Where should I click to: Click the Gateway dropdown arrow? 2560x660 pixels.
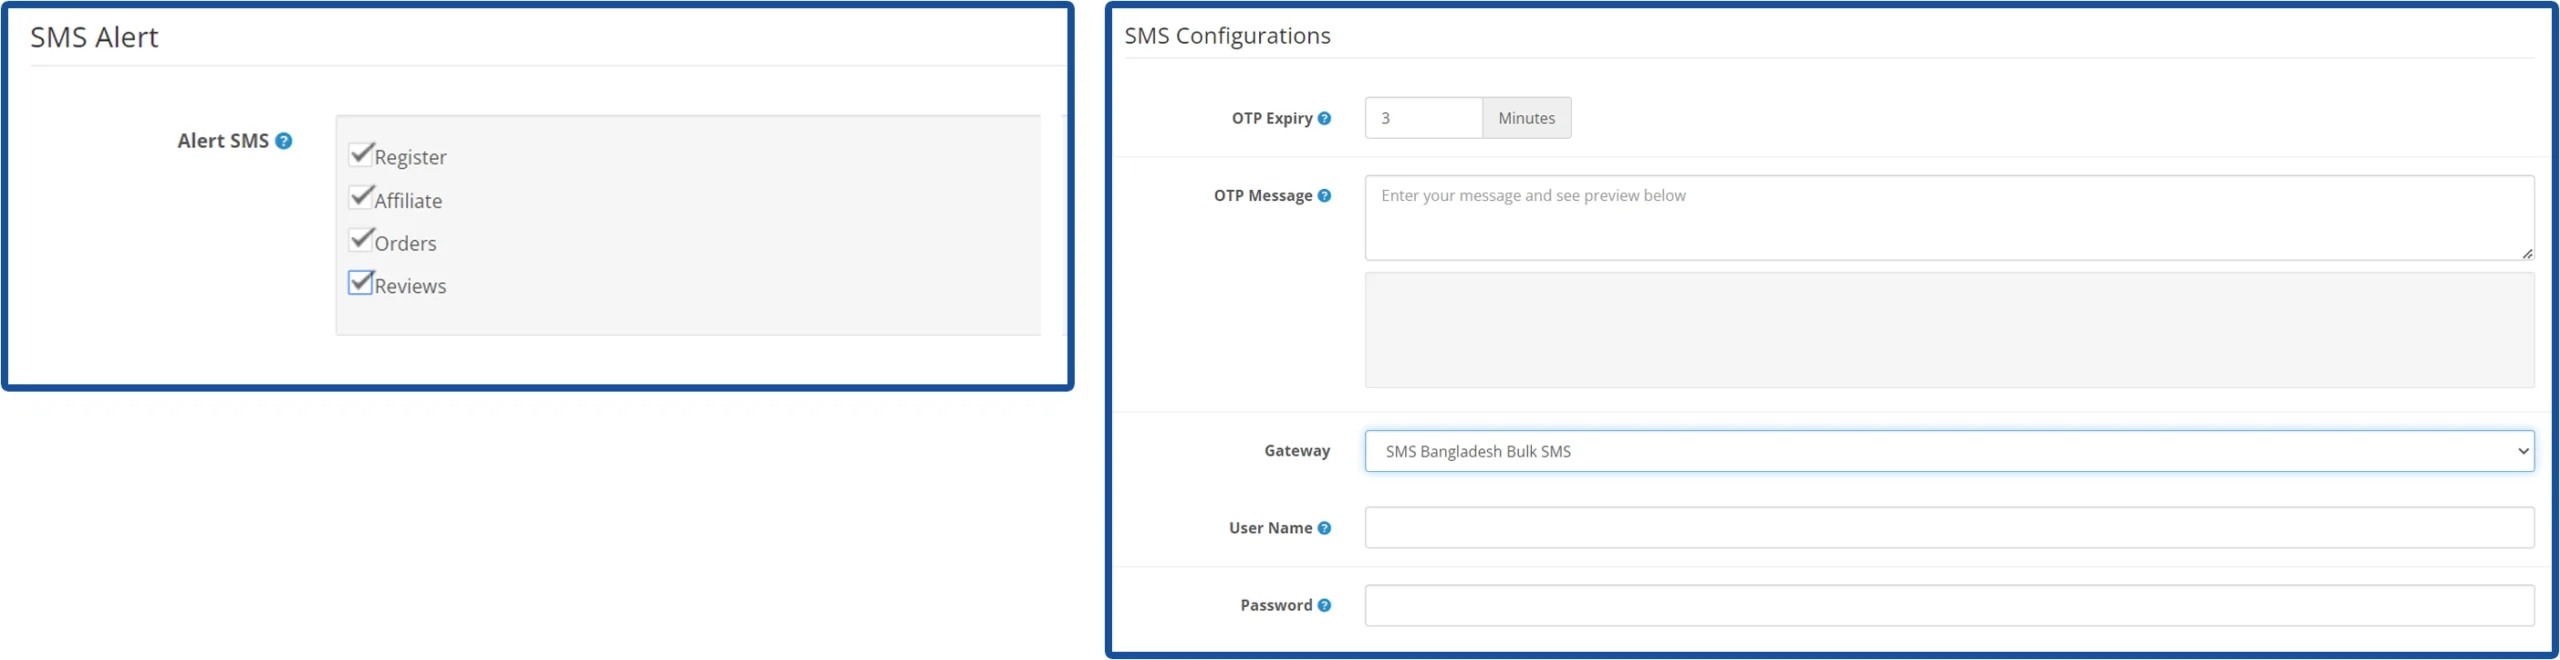tap(2522, 451)
